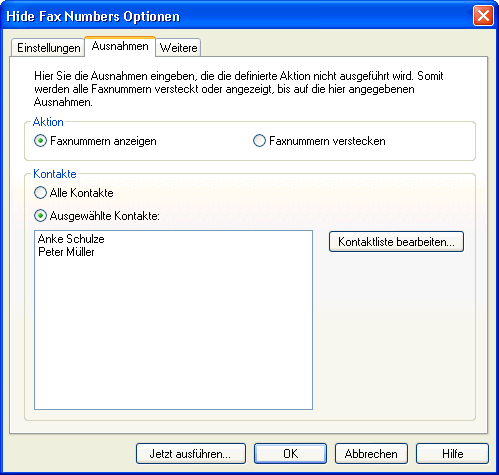Click the Ausnahmen description paragraph text
The height and width of the screenshot is (475, 499).
239,89
